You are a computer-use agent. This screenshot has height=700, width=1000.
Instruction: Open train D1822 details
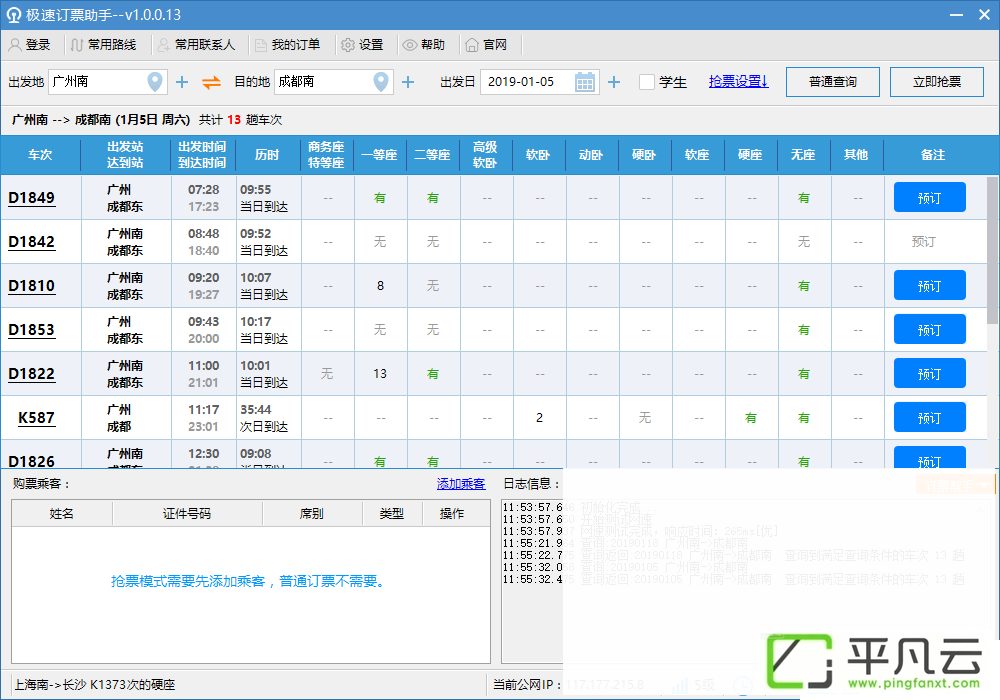pyautogui.click(x=31, y=374)
